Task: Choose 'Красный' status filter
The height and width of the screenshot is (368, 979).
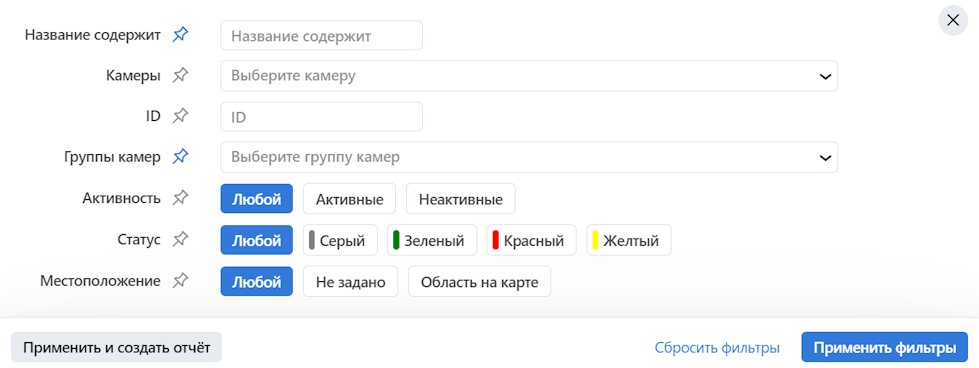Action: 532,240
